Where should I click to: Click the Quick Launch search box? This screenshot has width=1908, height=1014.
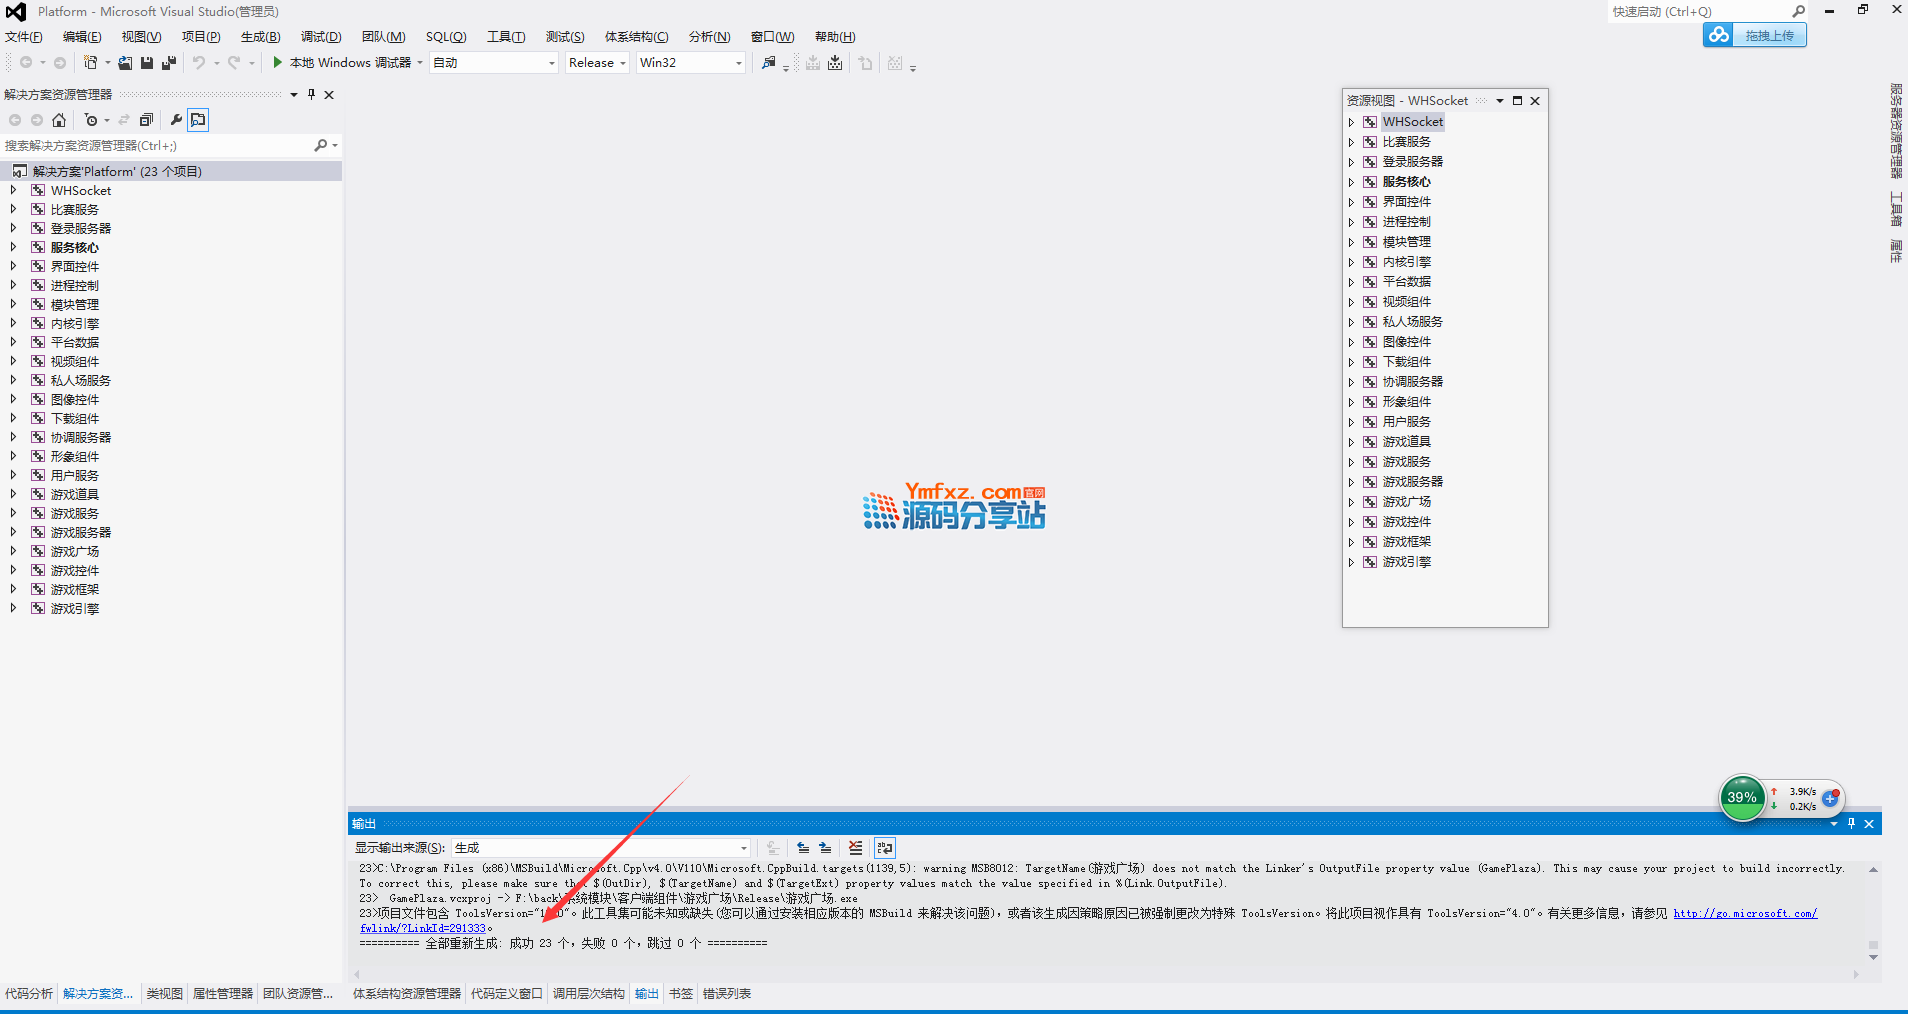pos(1700,12)
